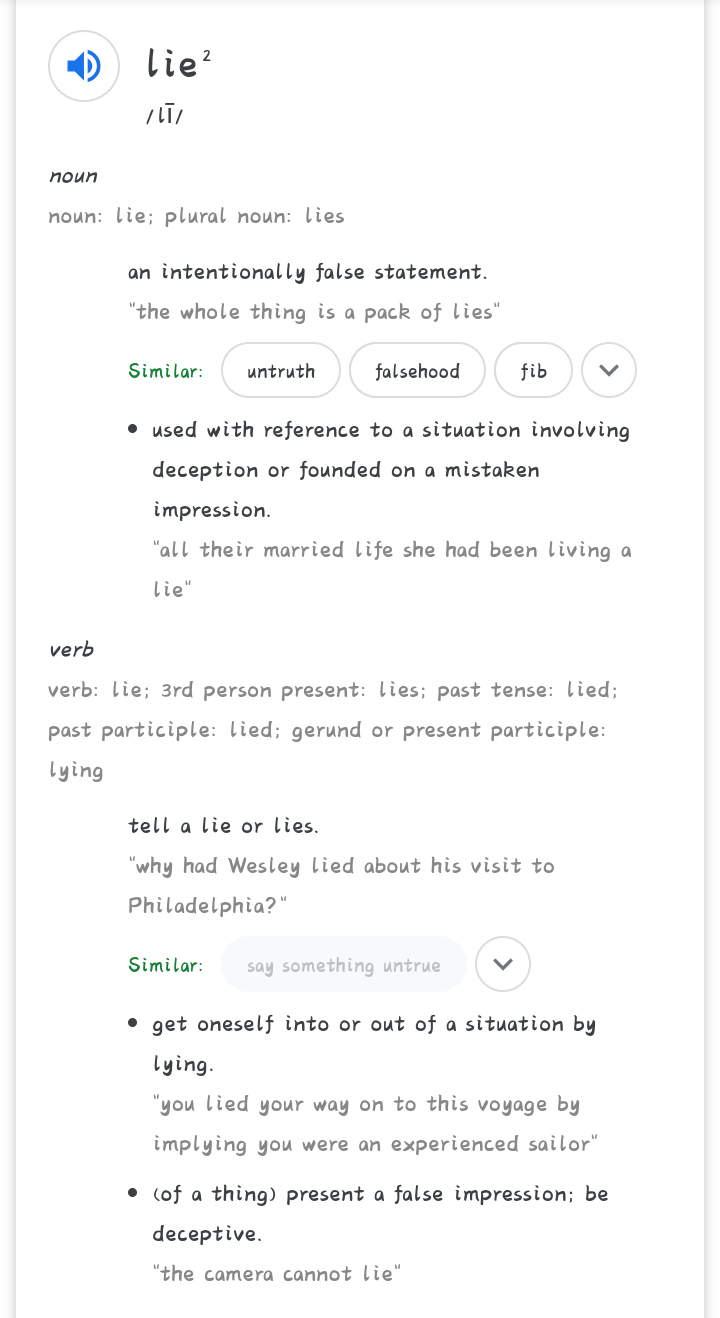Click the 'plural noun: lies' inflection line

click(255, 216)
